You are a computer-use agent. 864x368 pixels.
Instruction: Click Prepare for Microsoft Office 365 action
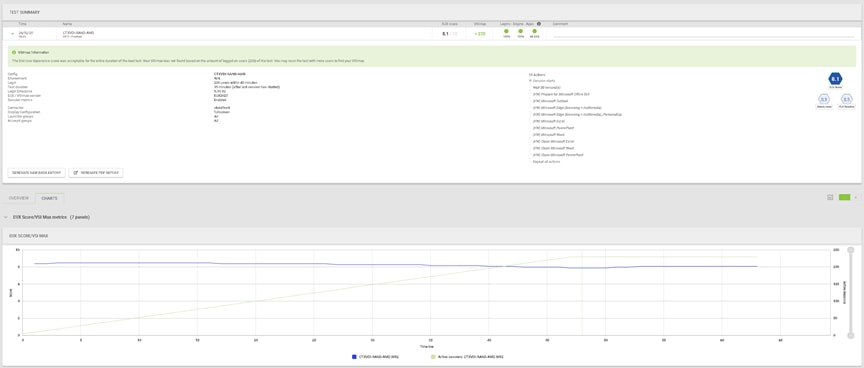click(561, 94)
